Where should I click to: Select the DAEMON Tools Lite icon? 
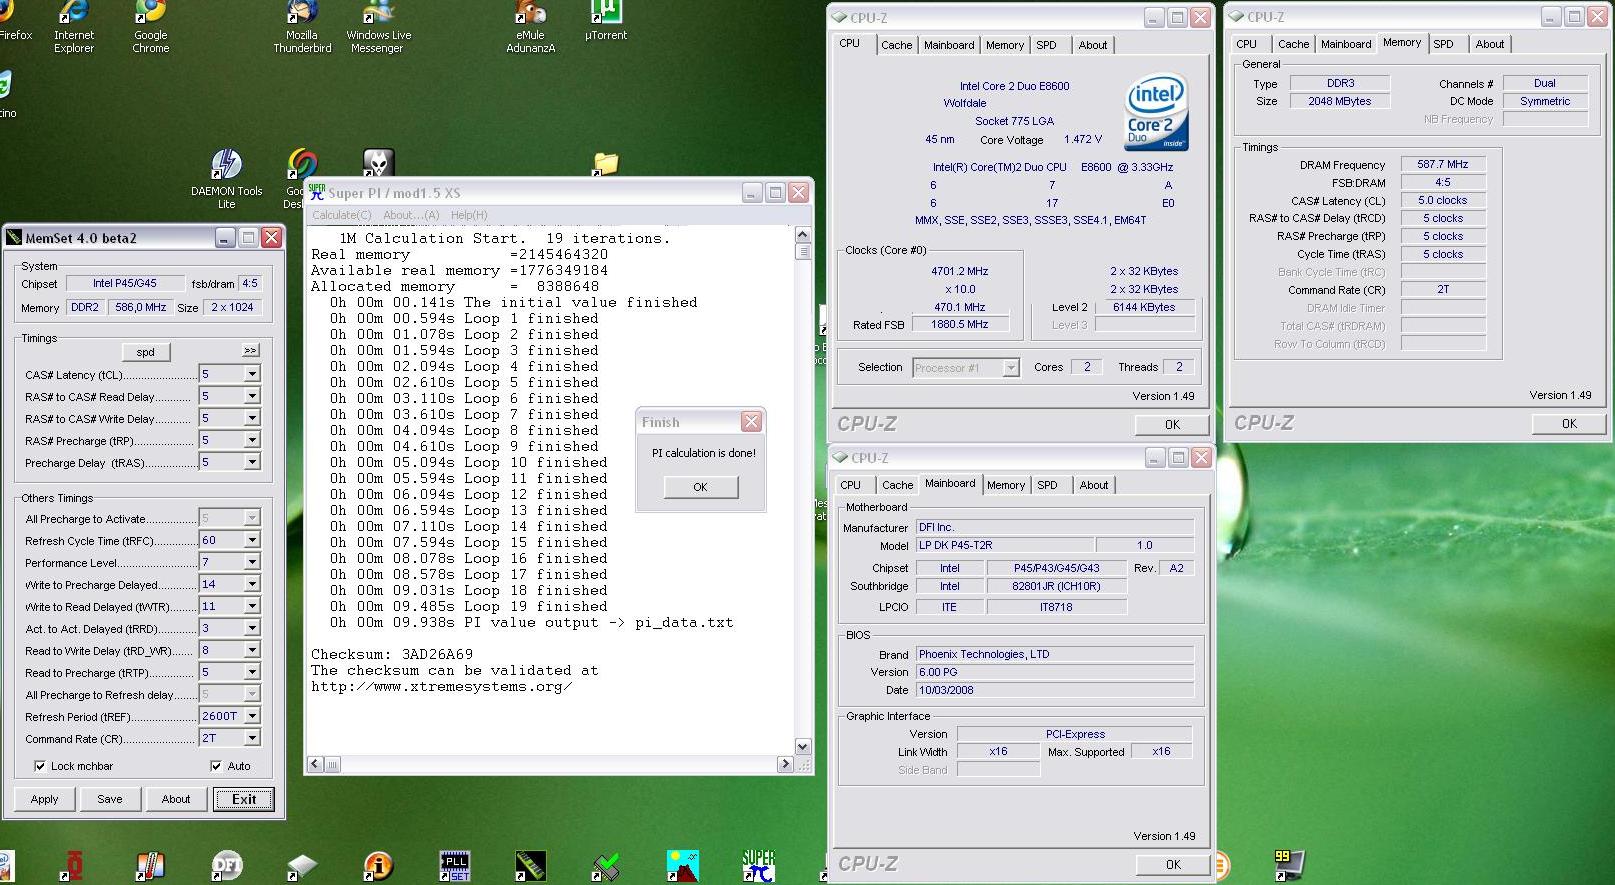tap(227, 179)
